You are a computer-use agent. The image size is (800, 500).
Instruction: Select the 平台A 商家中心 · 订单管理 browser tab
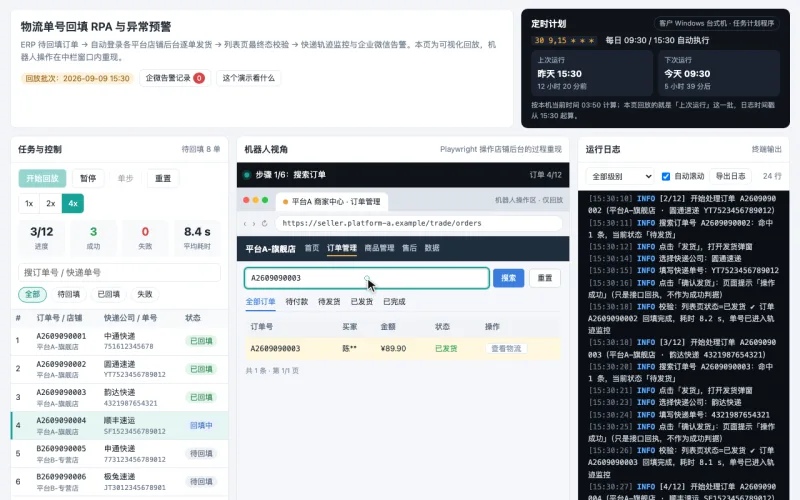click(x=332, y=202)
